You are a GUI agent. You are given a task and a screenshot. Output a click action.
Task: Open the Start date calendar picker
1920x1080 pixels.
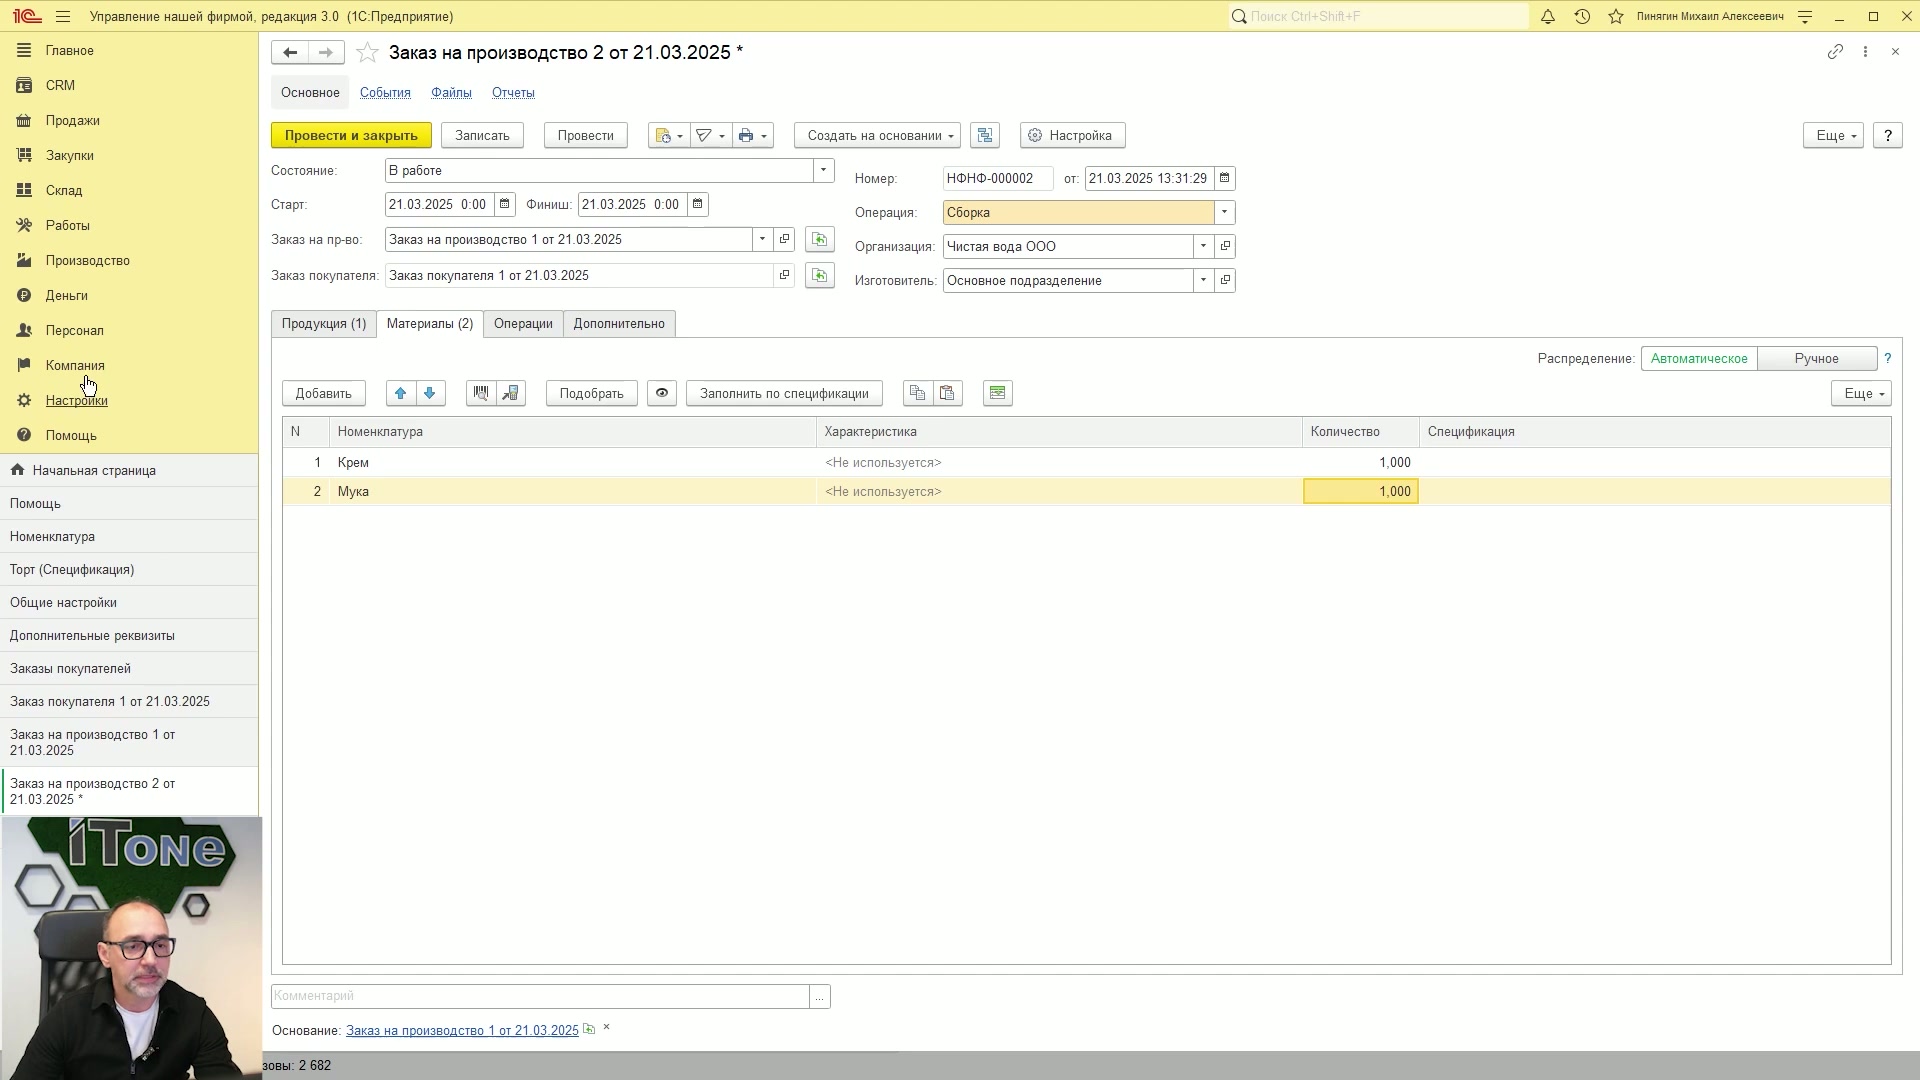click(505, 205)
